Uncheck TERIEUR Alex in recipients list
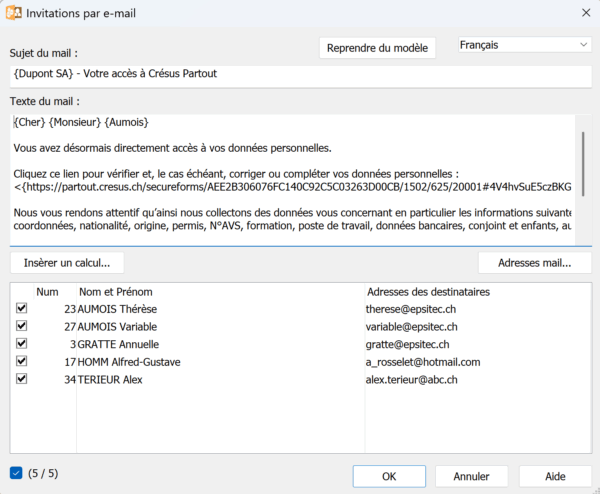Viewport: 600px width, 494px height. (x=22, y=379)
